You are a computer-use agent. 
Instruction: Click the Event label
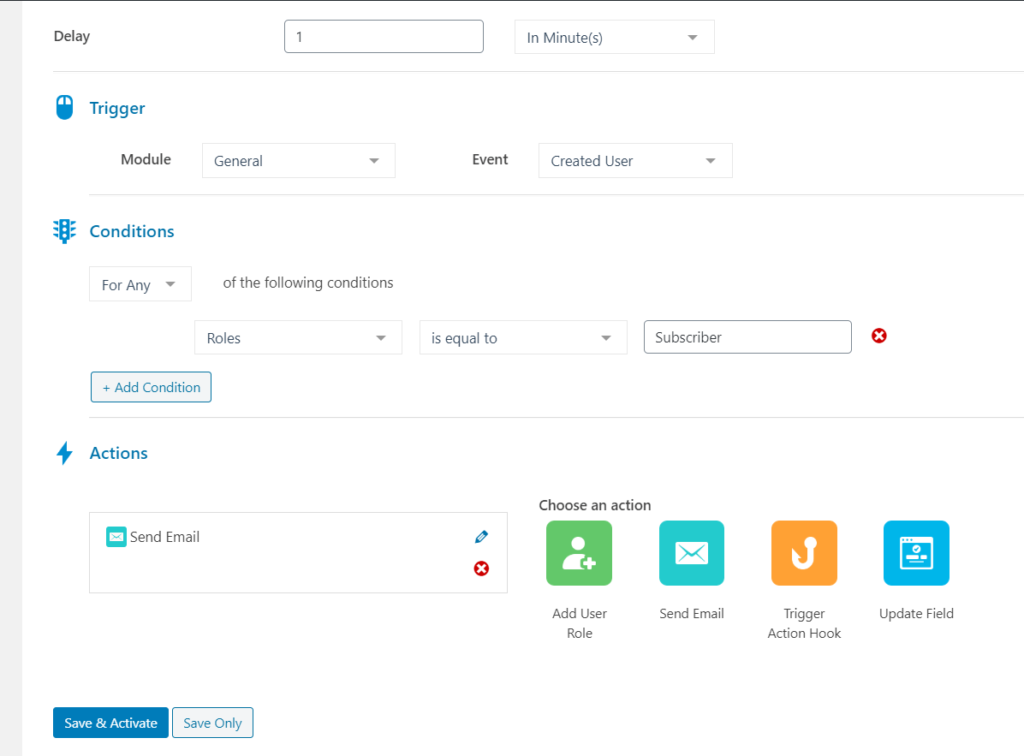pos(490,159)
